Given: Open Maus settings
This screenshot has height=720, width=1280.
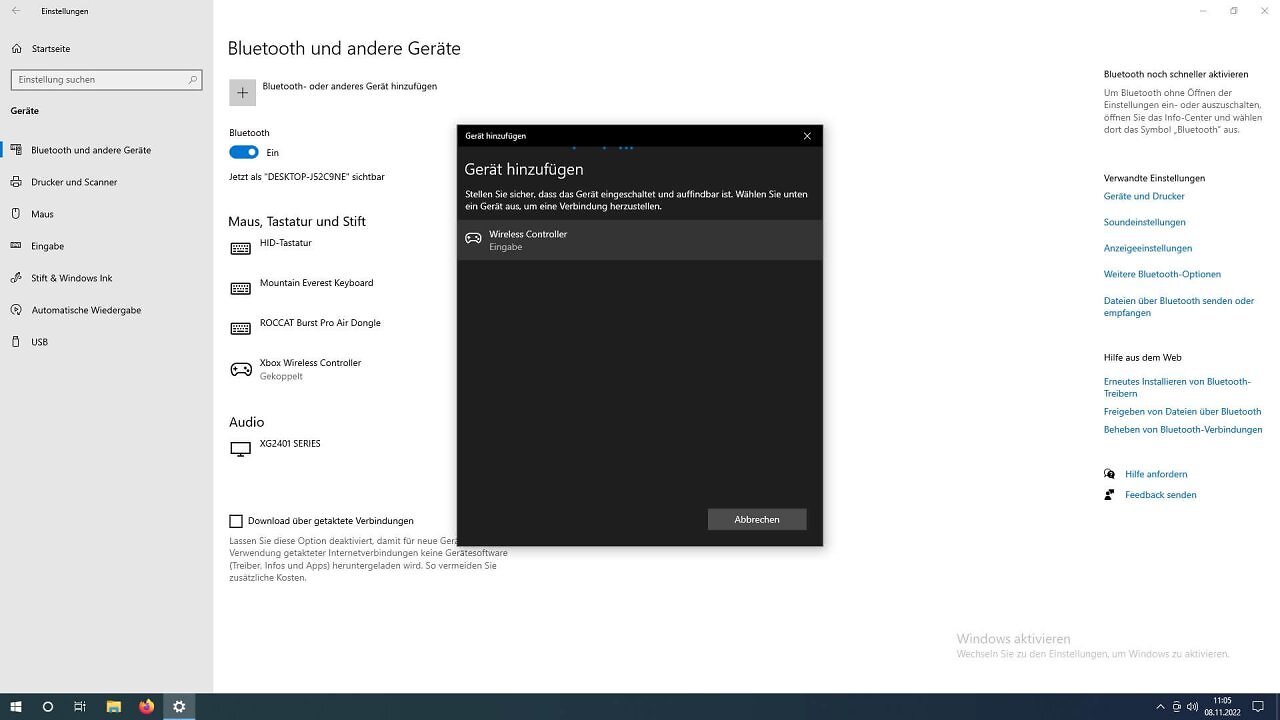Looking at the screenshot, I should 106,214.
